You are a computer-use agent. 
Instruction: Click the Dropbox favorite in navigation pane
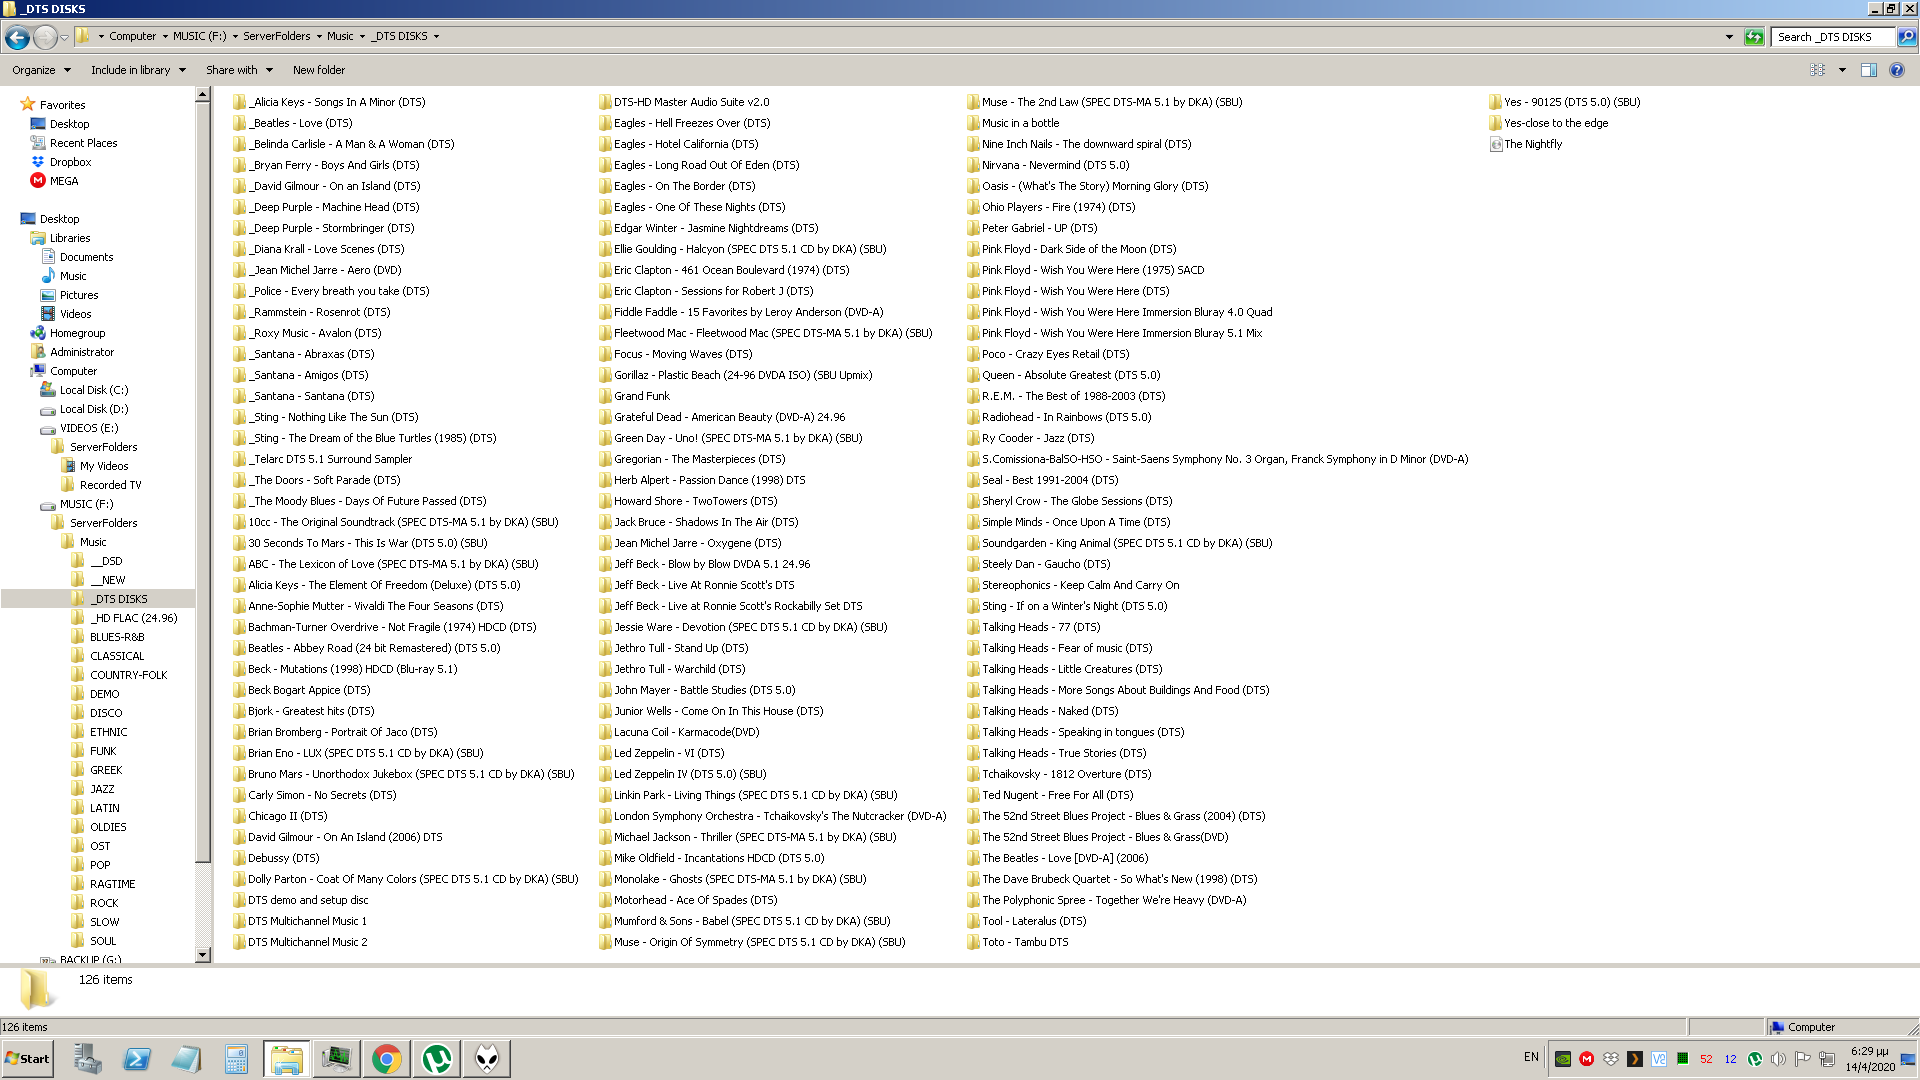tap(70, 162)
